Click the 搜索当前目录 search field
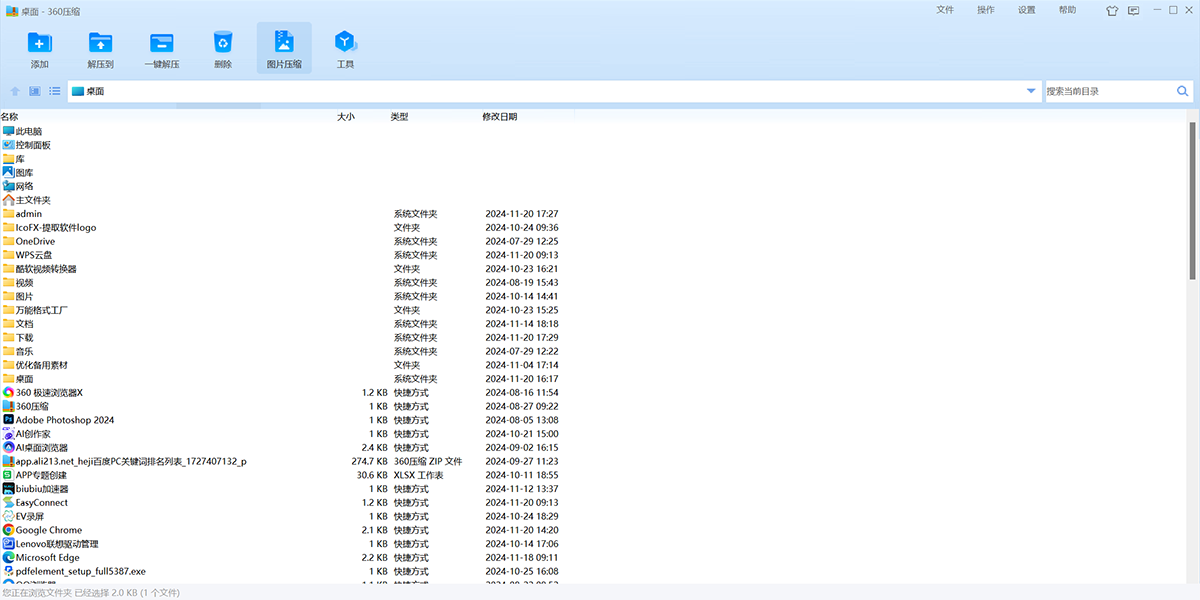Viewport: 1200px width, 600px height. click(1108, 91)
